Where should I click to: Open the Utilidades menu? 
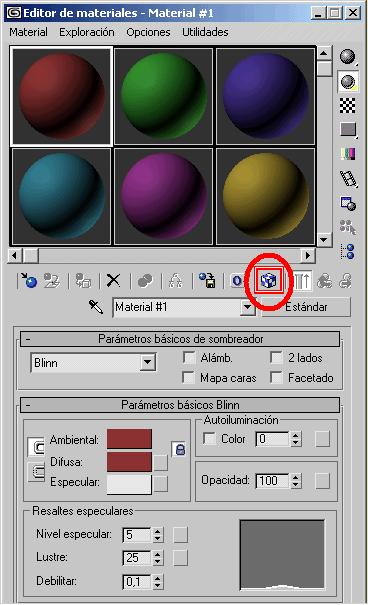205,32
